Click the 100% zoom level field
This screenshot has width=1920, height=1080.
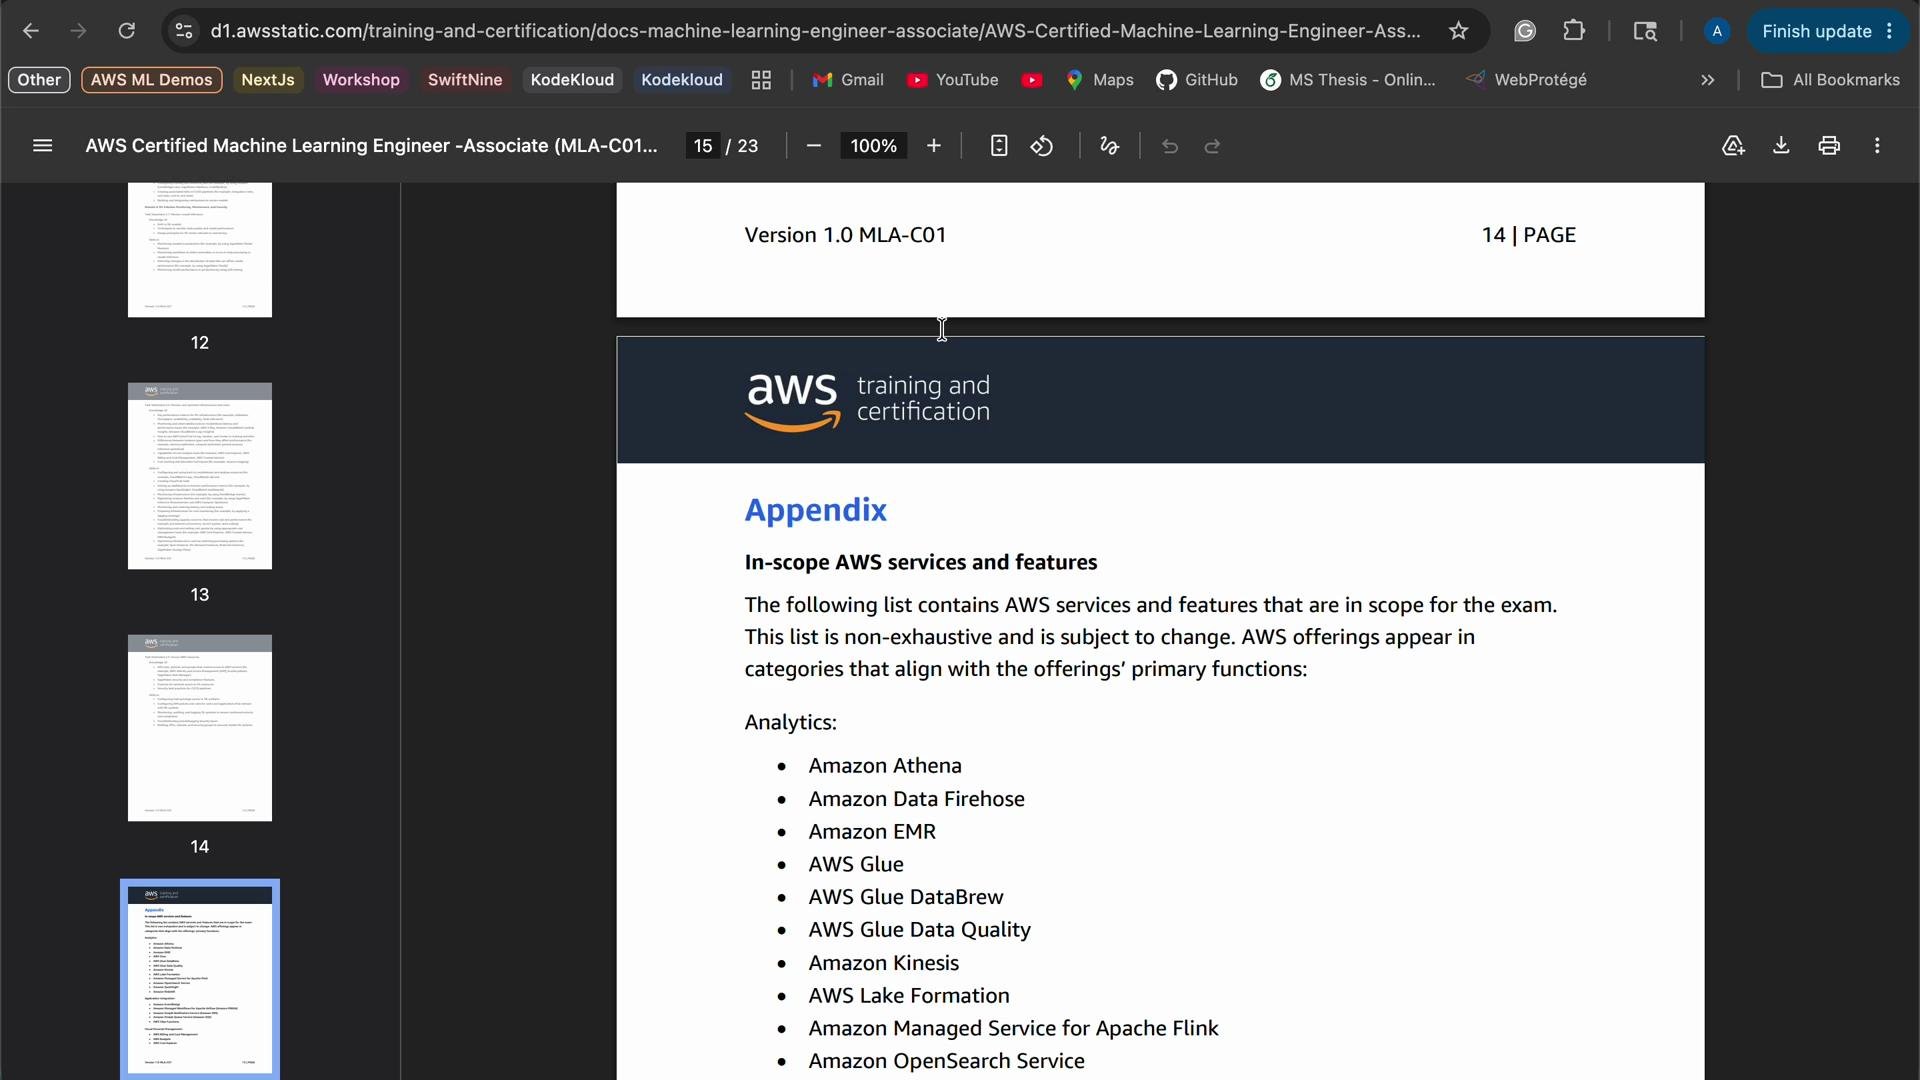(x=873, y=146)
